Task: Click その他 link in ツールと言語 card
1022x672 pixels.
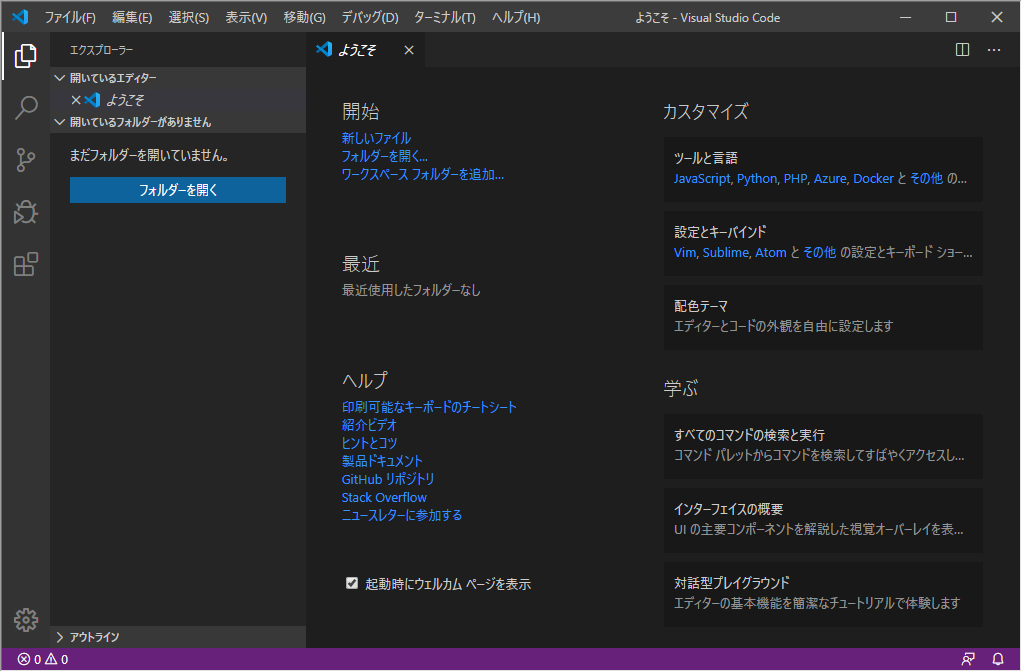Action: (x=926, y=179)
